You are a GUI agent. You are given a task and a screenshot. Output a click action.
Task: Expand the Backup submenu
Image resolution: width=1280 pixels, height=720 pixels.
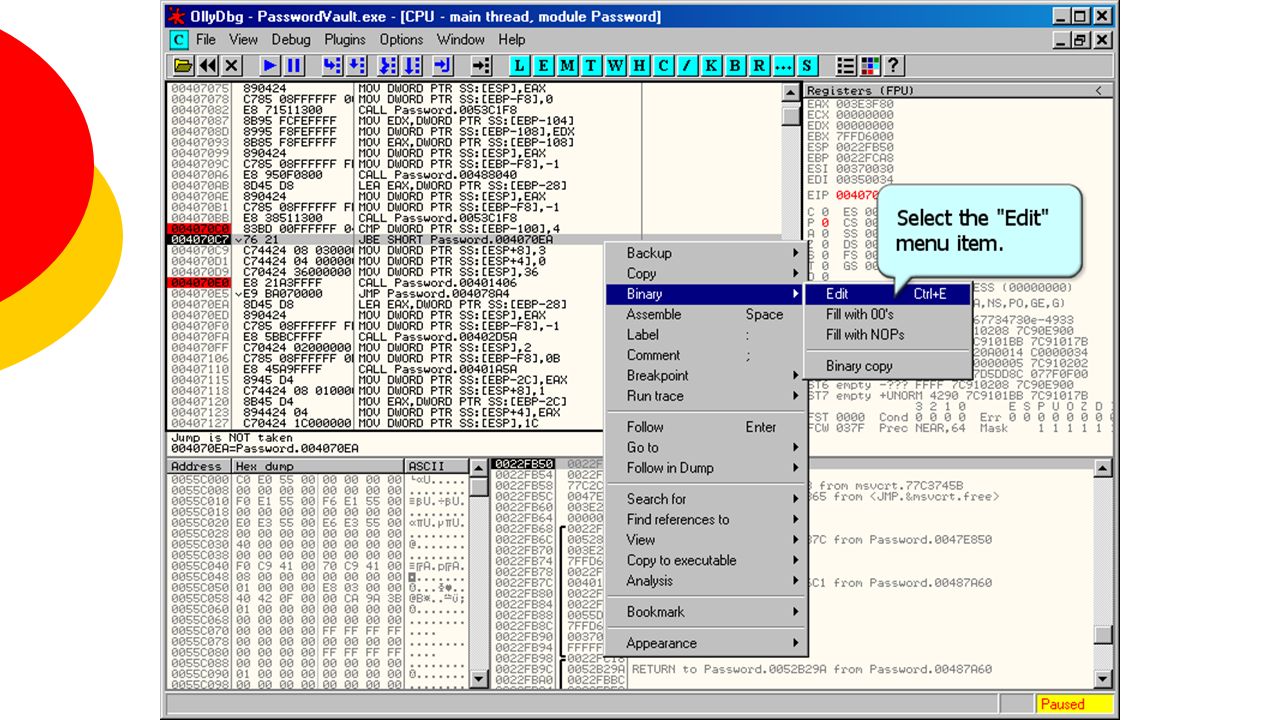[706, 253]
